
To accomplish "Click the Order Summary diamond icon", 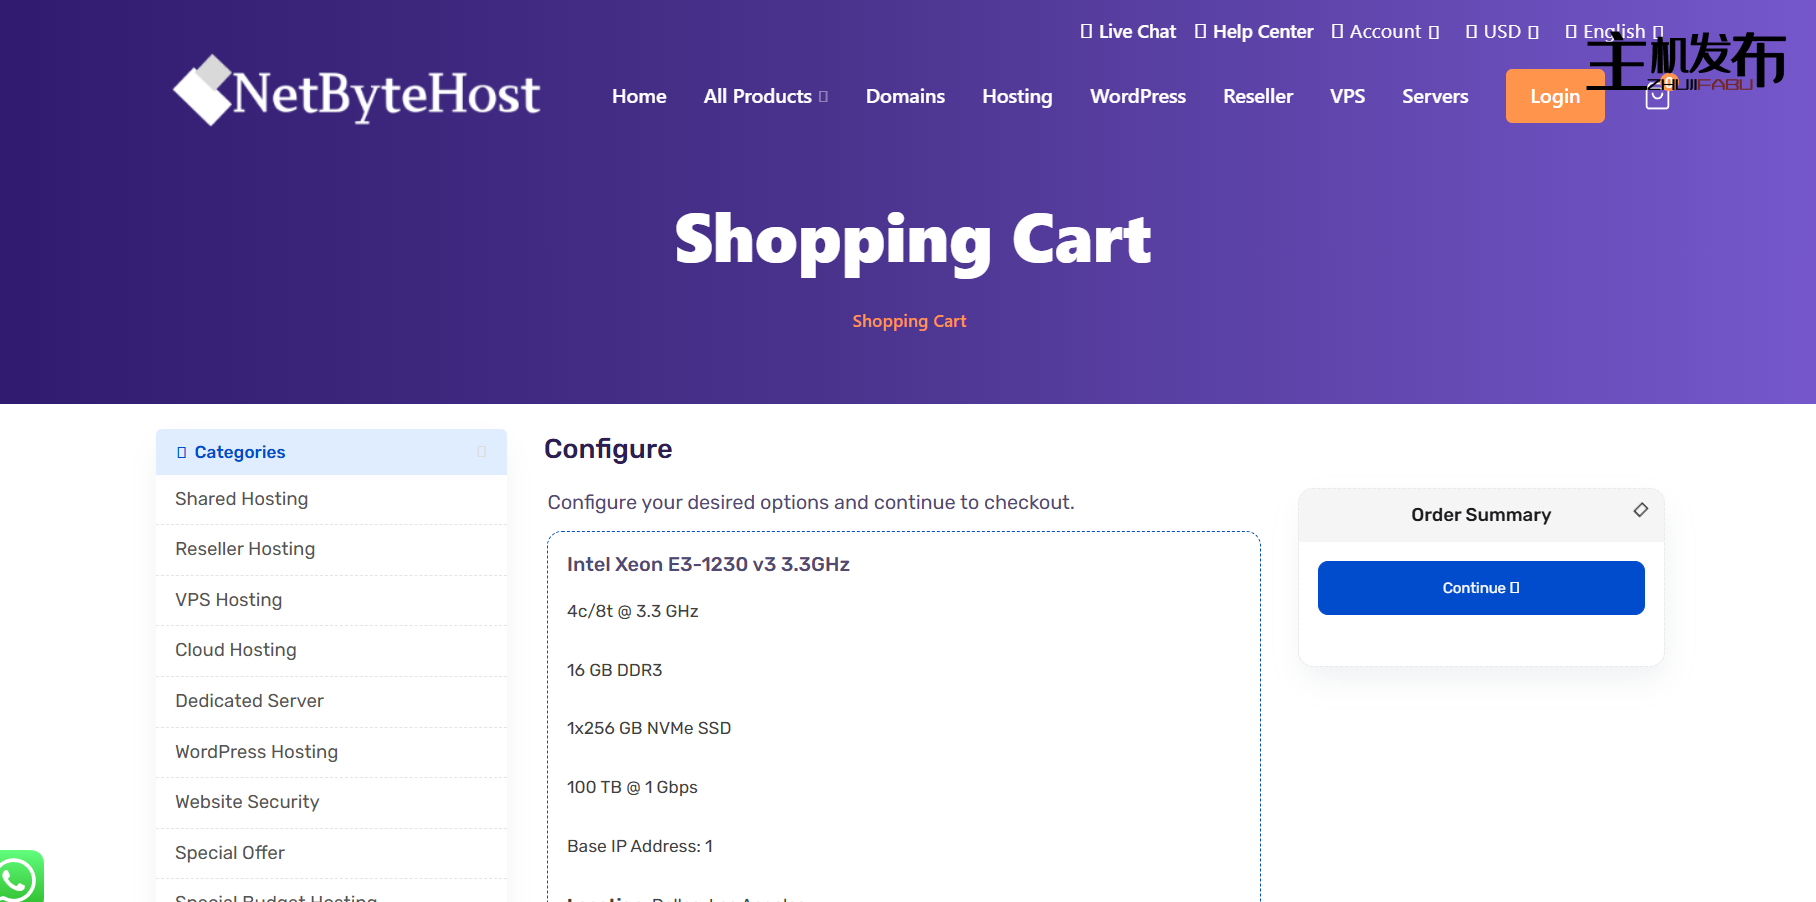I will (1641, 510).
